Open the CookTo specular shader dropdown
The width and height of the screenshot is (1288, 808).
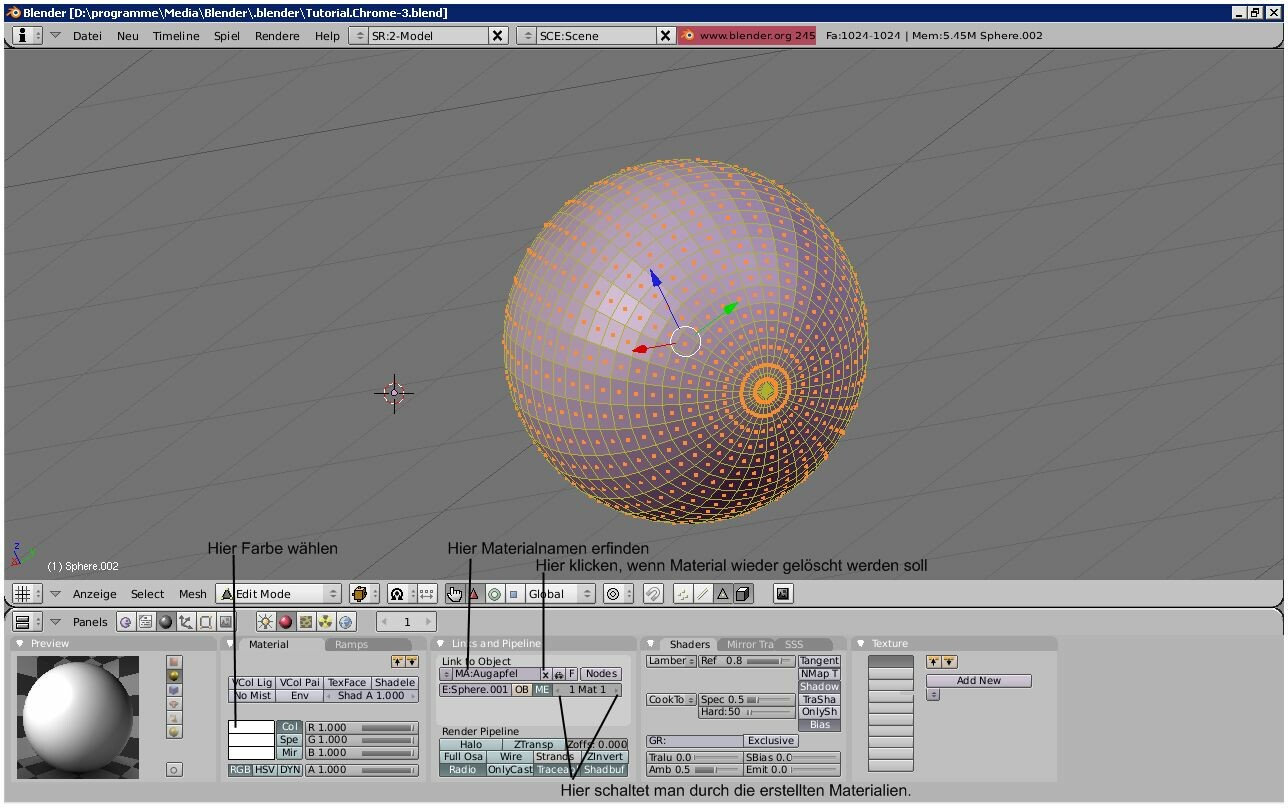(671, 700)
